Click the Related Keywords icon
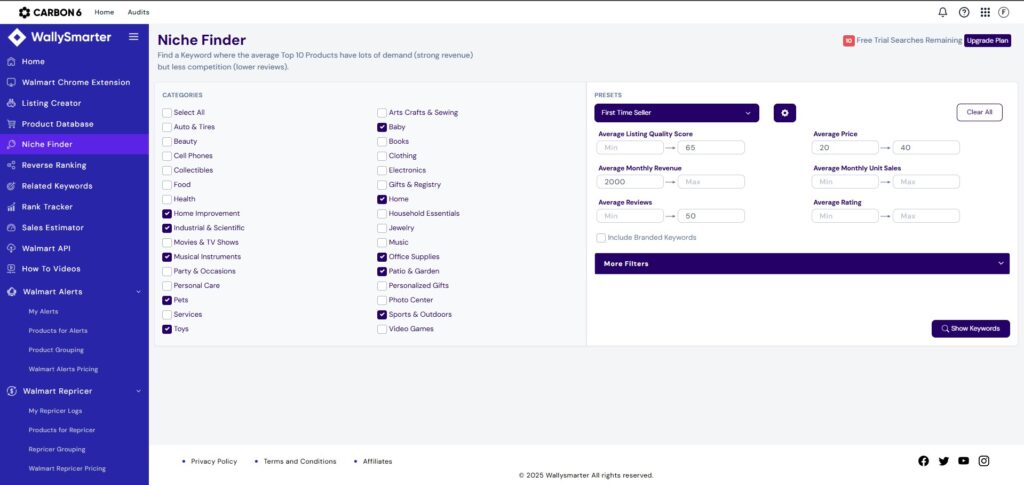This screenshot has width=1024, height=485. point(11,186)
